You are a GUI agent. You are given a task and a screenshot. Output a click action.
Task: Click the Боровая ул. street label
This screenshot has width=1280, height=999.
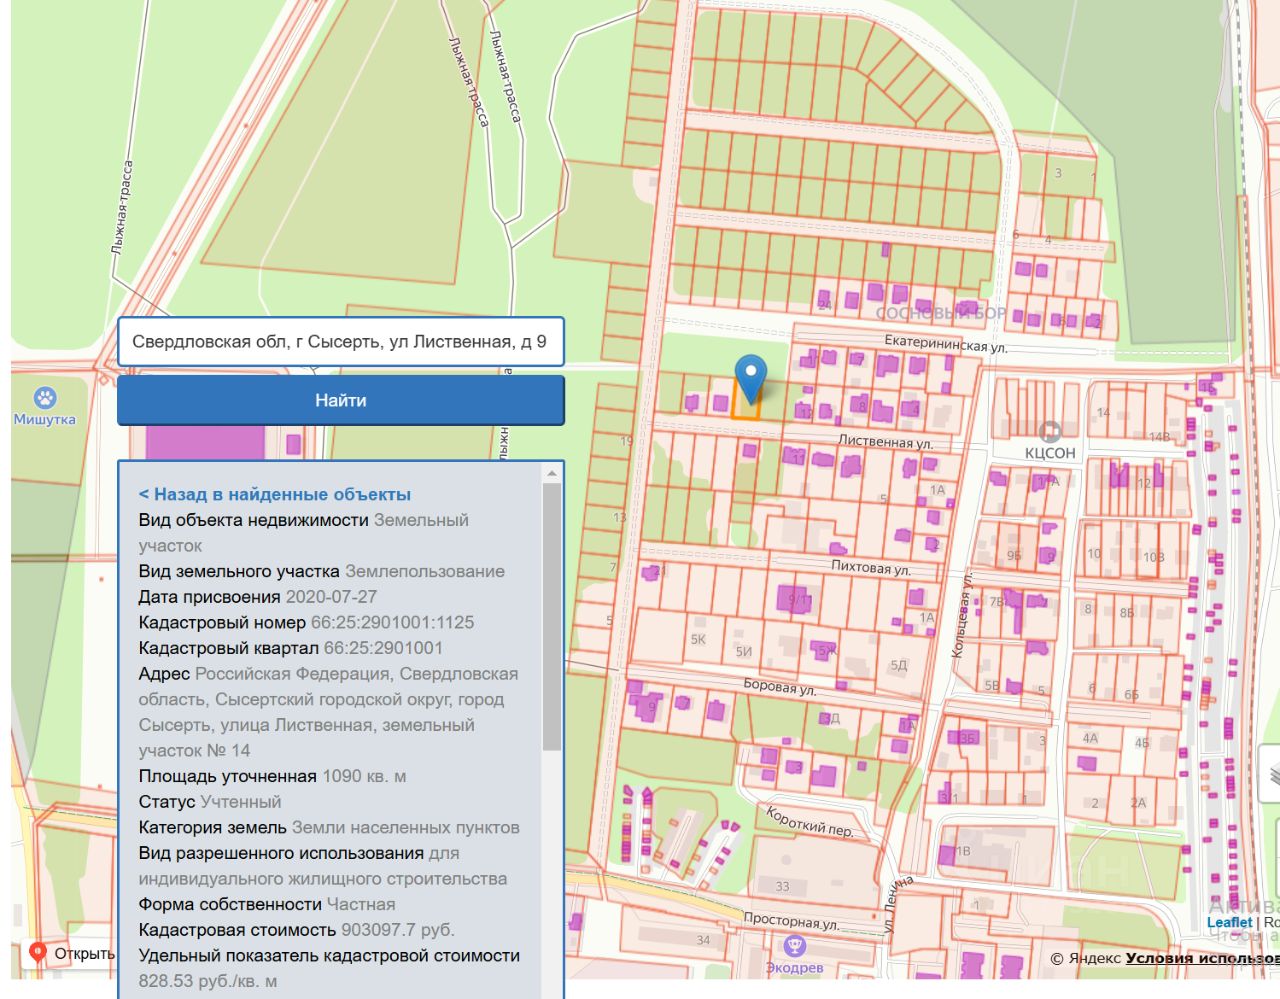coord(779,687)
